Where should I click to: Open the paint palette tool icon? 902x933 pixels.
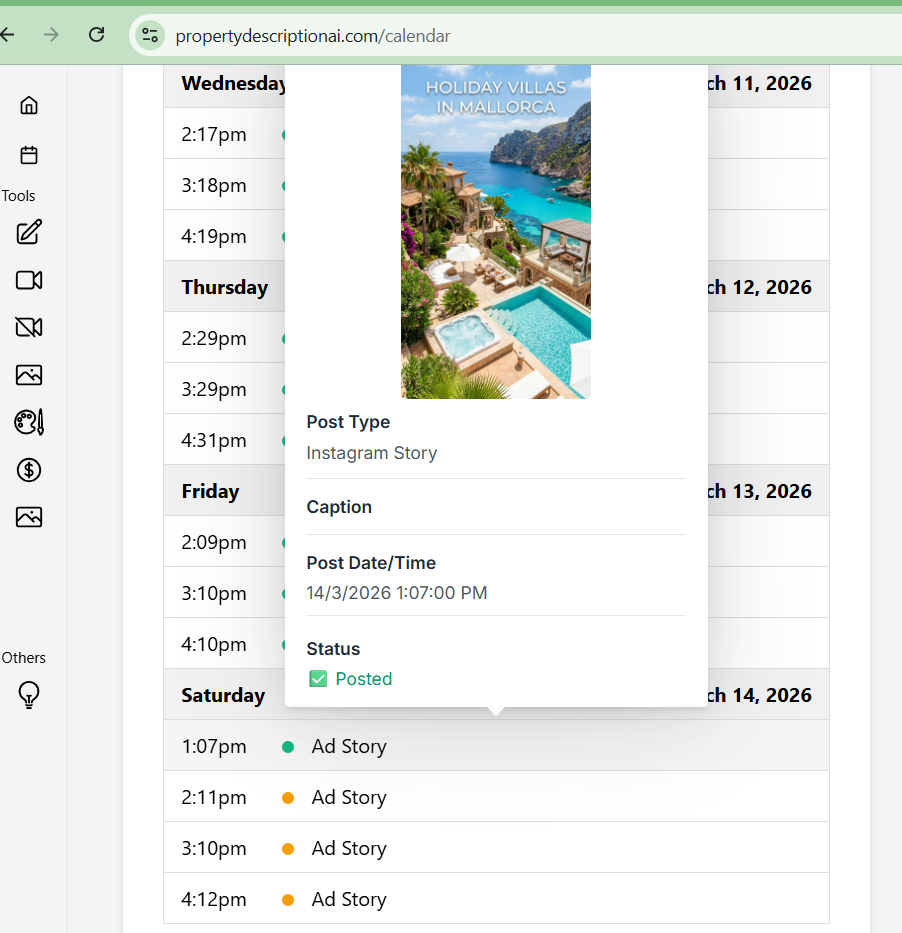tap(29, 422)
